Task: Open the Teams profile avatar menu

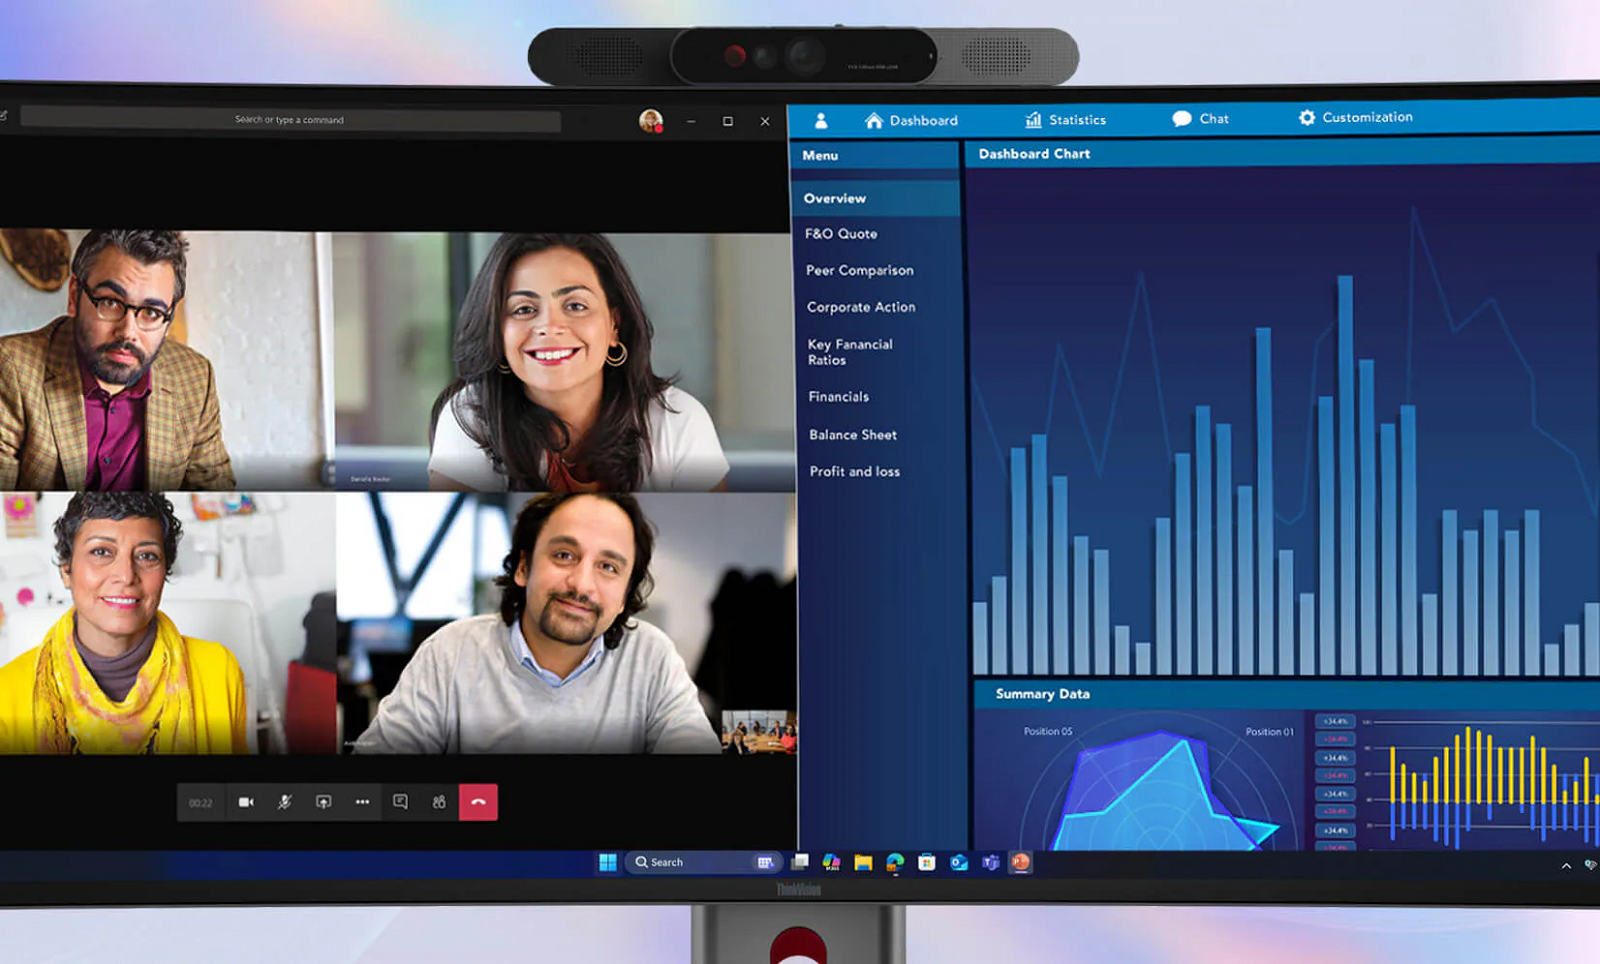Action: click(651, 121)
